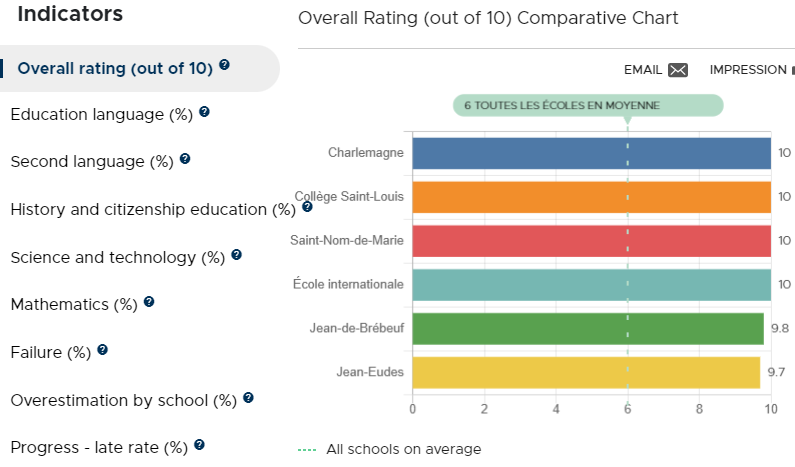
Task: Click the EMAIL text link
Action: [x=643, y=70]
